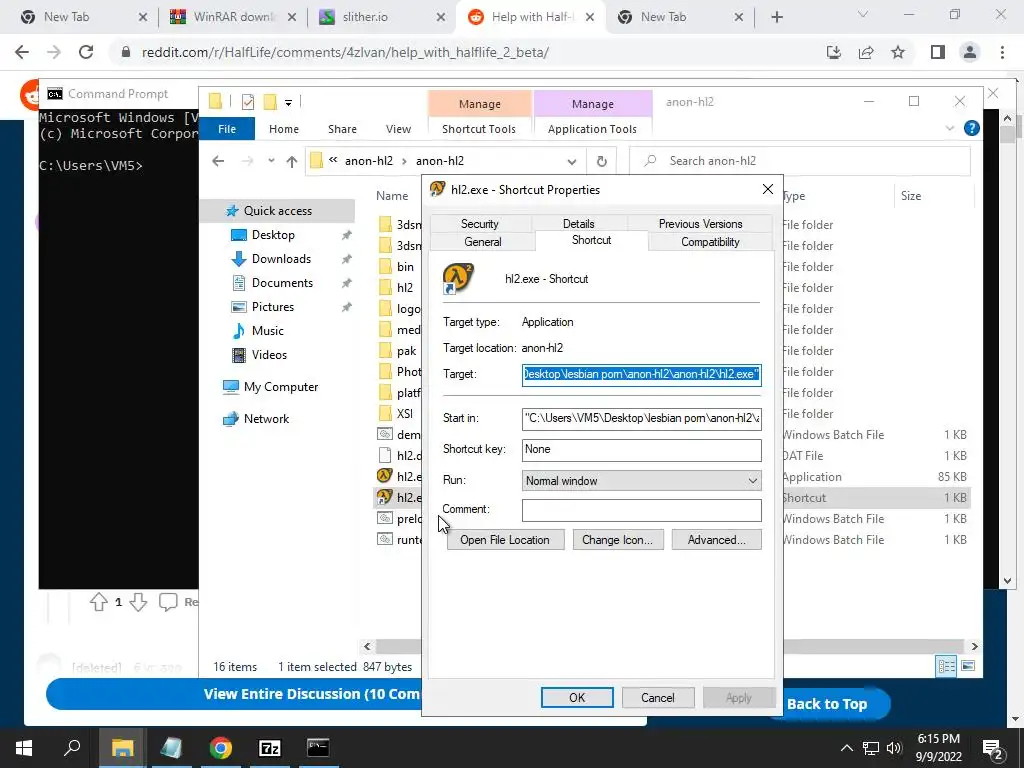Viewport: 1024px width, 768px height.
Task: Select Pictures in navigation pane
Action: coord(272,307)
